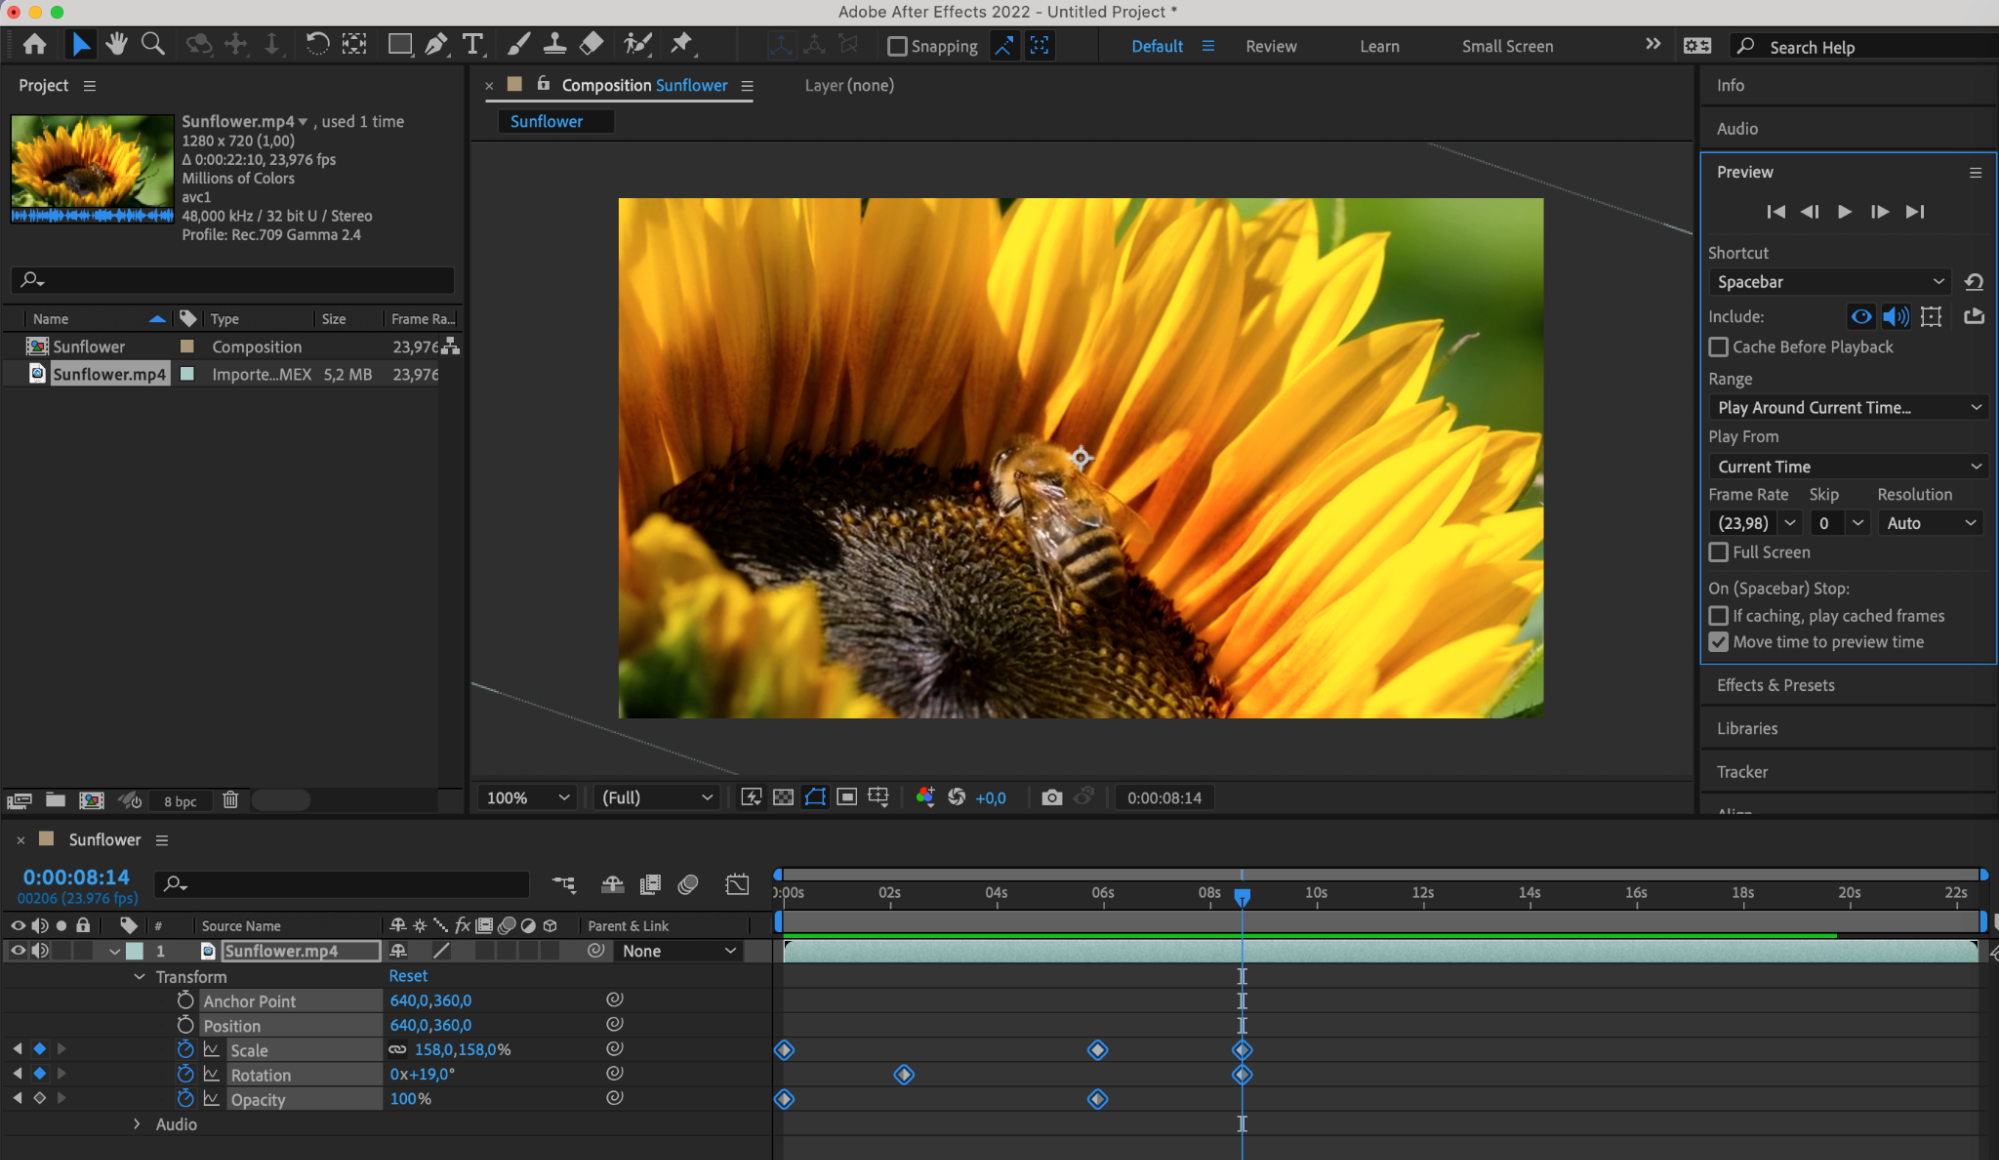Create a new folder in Project panel
1999x1160 pixels.
56,800
